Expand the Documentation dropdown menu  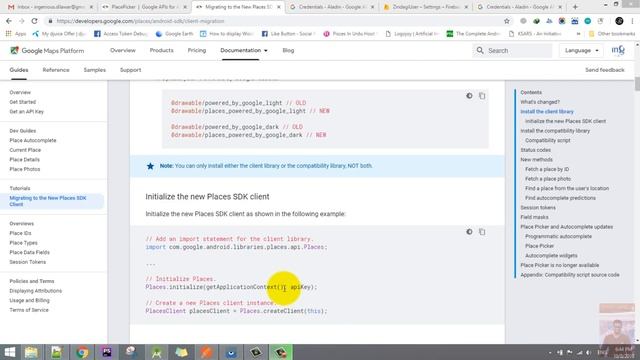244,50
